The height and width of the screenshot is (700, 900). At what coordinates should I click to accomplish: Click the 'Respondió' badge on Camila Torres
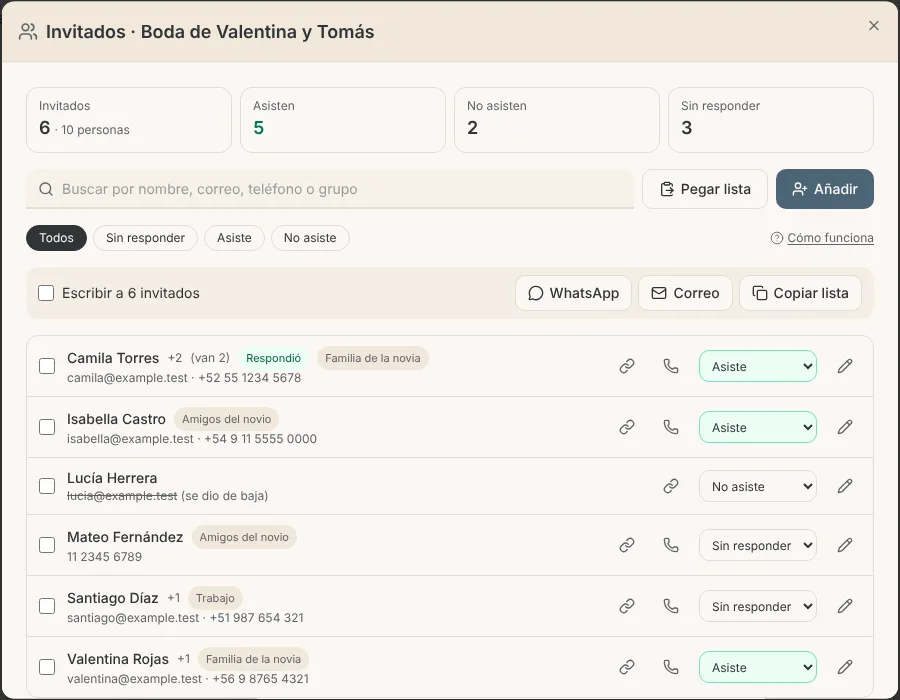tap(273, 358)
